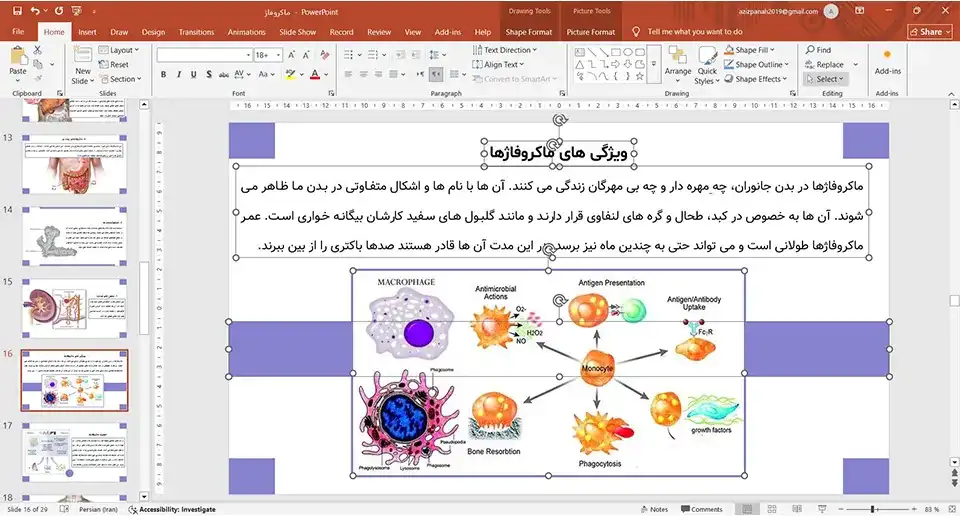Click Replace in Editing group
Viewport: 960px width, 516px height.
[824, 64]
